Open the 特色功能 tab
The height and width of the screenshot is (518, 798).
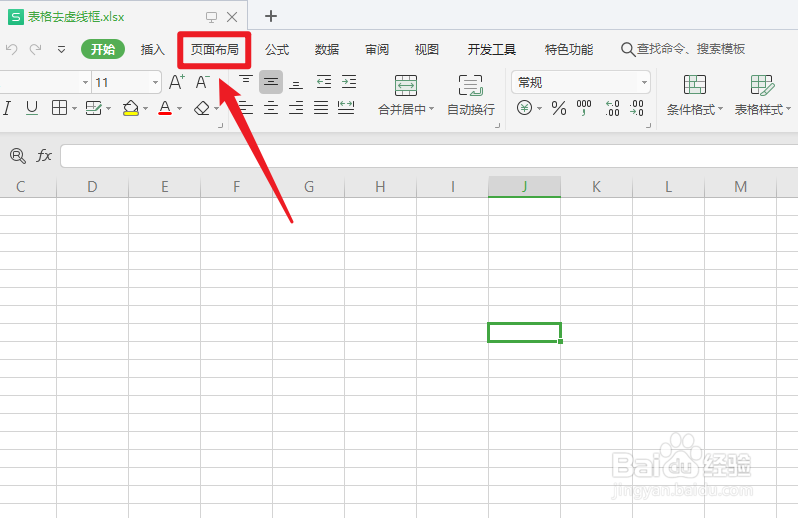coord(568,49)
